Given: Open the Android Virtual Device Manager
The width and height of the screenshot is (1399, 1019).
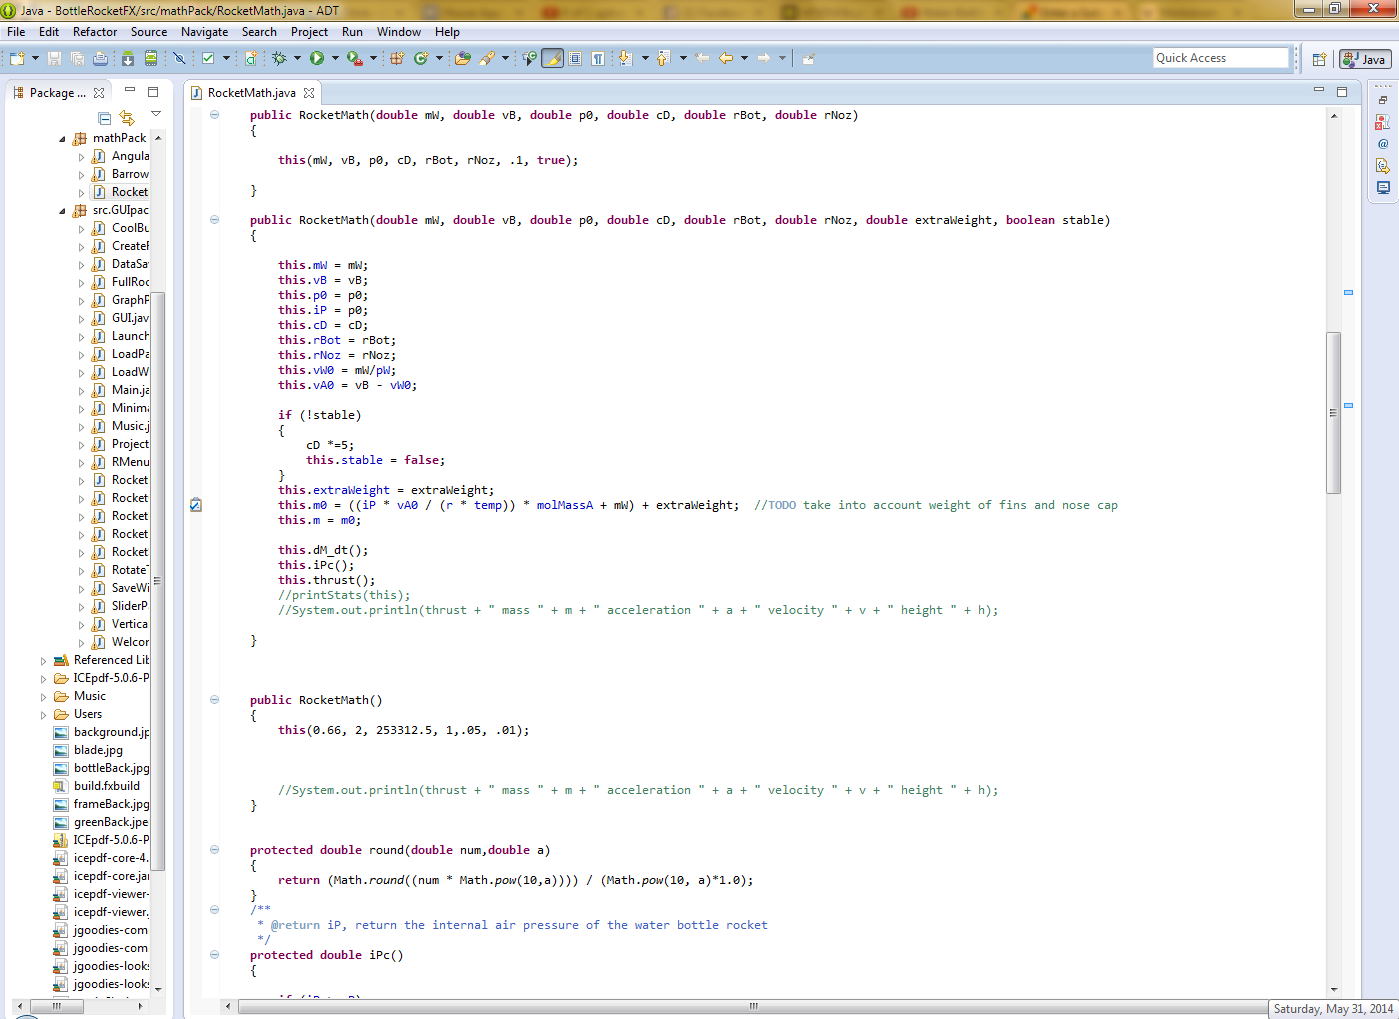Looking at the screenshot, I should (151, 58).
